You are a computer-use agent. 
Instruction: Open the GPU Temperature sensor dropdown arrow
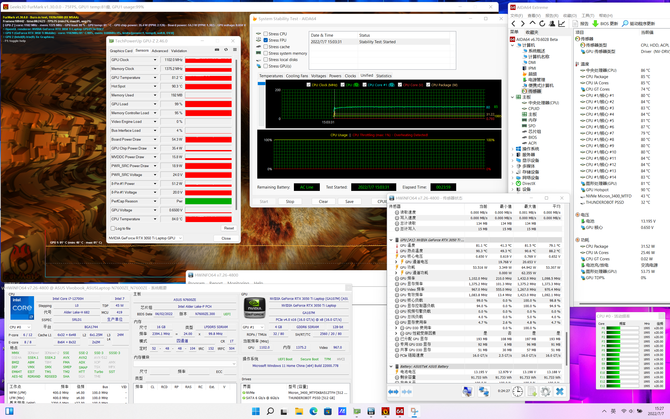click(155, 77)
